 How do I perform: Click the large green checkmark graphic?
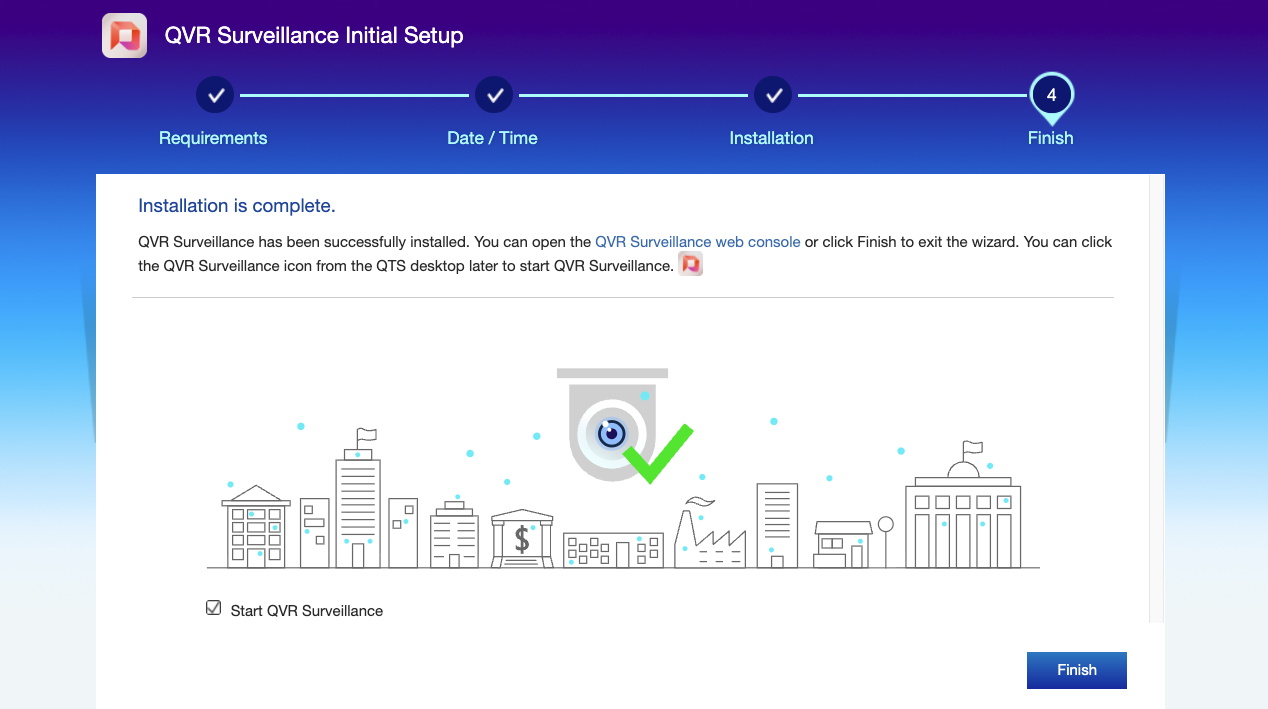[658, 453]
